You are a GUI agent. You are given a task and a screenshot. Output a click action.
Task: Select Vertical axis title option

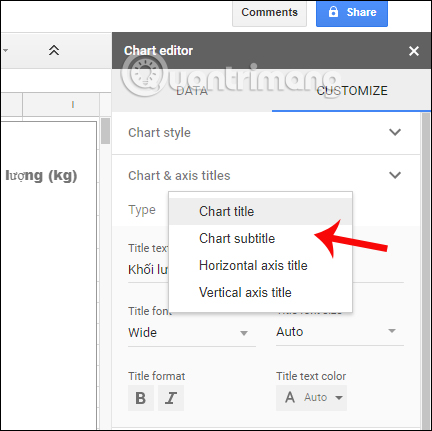[x=260, y=292]
